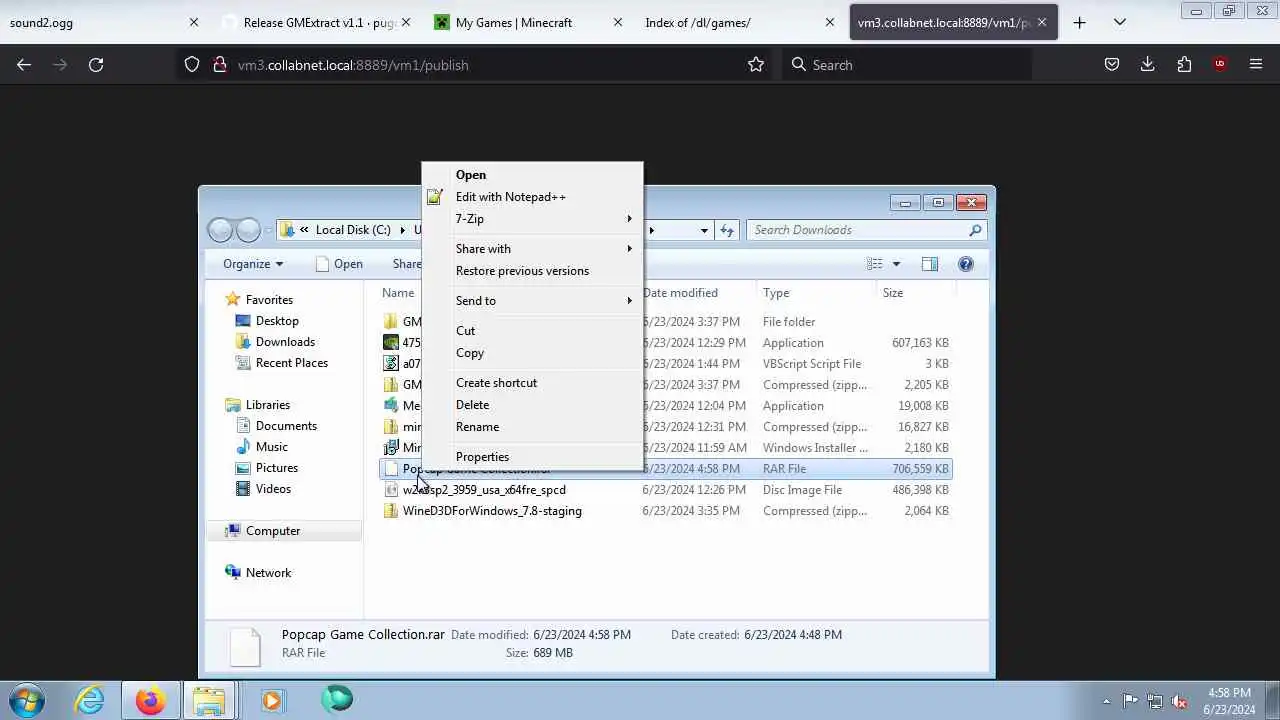This screenshot has height=720, width=1280.
Task: Open the media player taskbar icon
Action: pos(271,700)
